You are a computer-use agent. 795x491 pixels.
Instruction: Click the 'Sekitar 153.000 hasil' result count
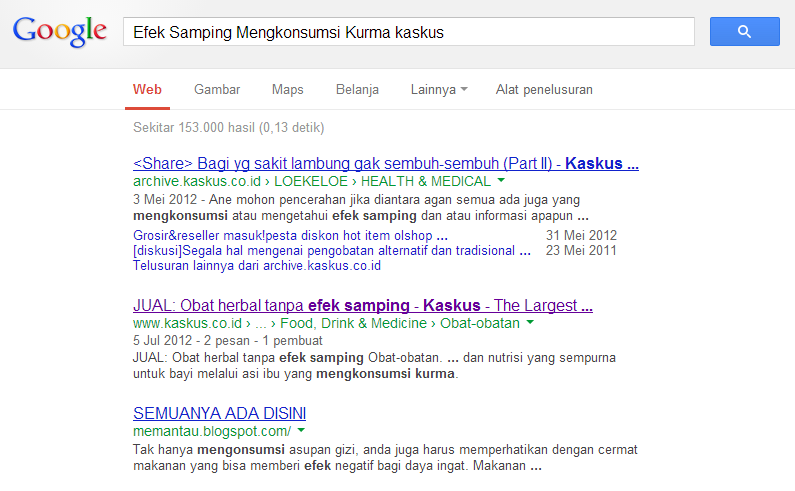coord(229,127)
